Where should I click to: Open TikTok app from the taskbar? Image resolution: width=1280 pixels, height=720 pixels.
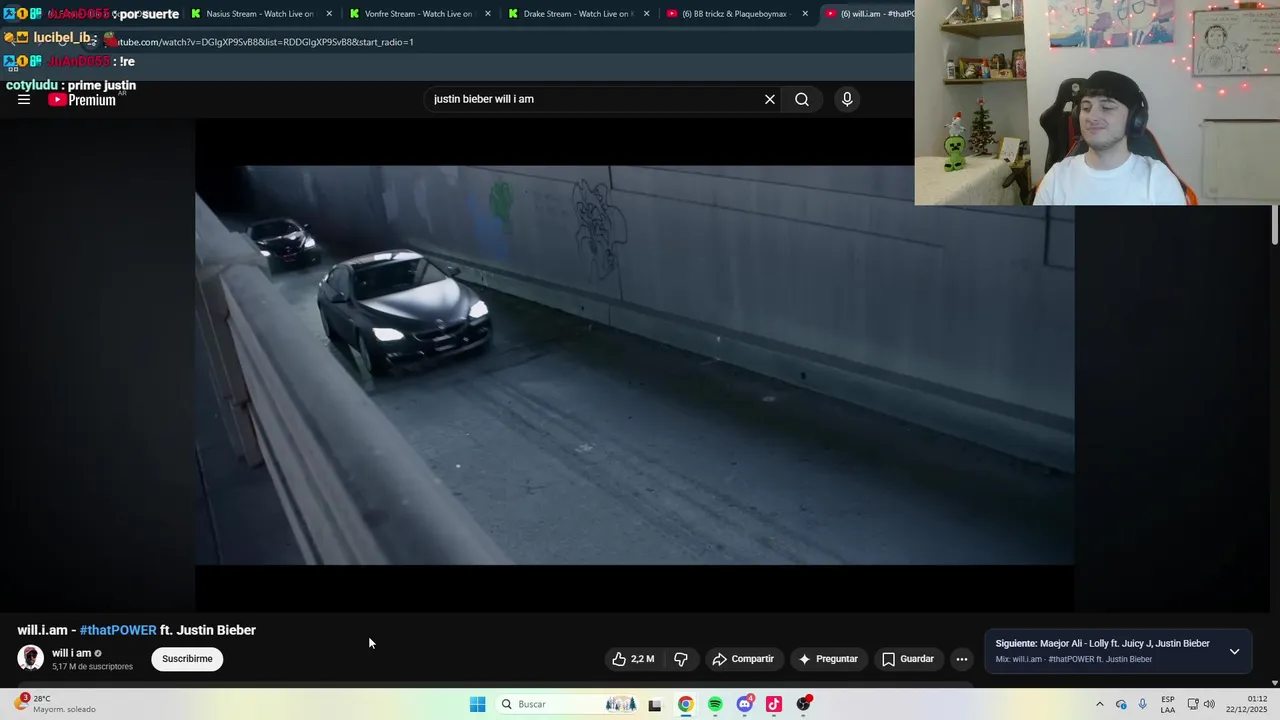tap(774, 704)
